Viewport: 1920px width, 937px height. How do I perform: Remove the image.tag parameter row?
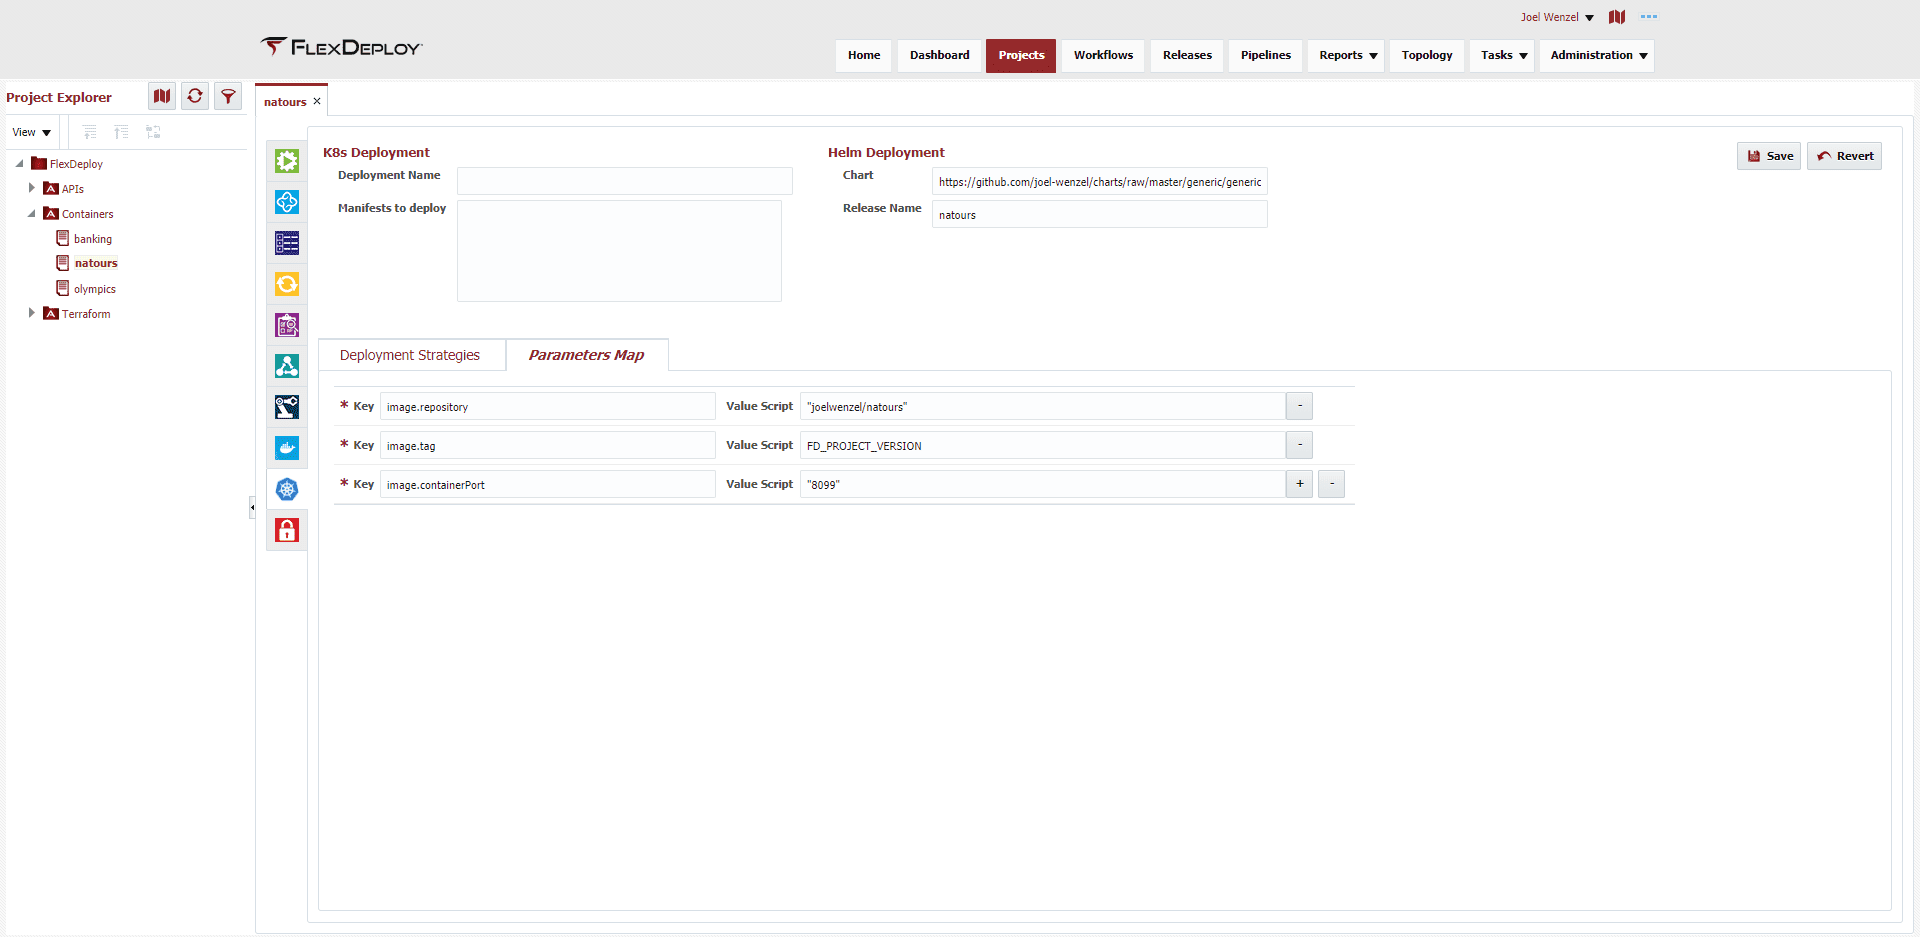pos(1299,445)
